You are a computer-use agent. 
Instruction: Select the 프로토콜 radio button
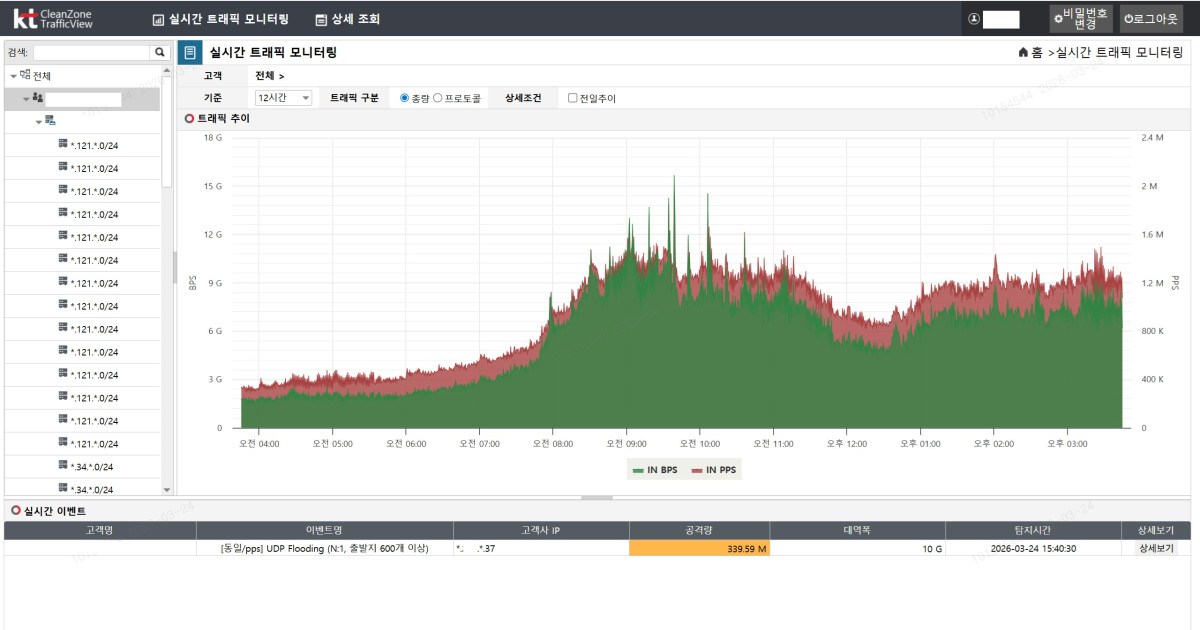(x=438, y=98)
